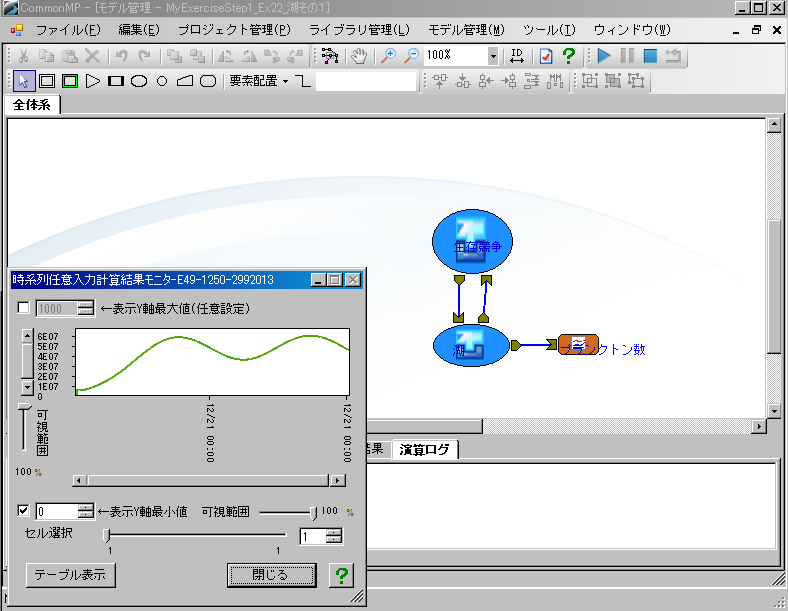Pick the rounded rectangle element shape
Image resolution: width=788 pixels, height=611 pixels.
[x=208, y=81]
